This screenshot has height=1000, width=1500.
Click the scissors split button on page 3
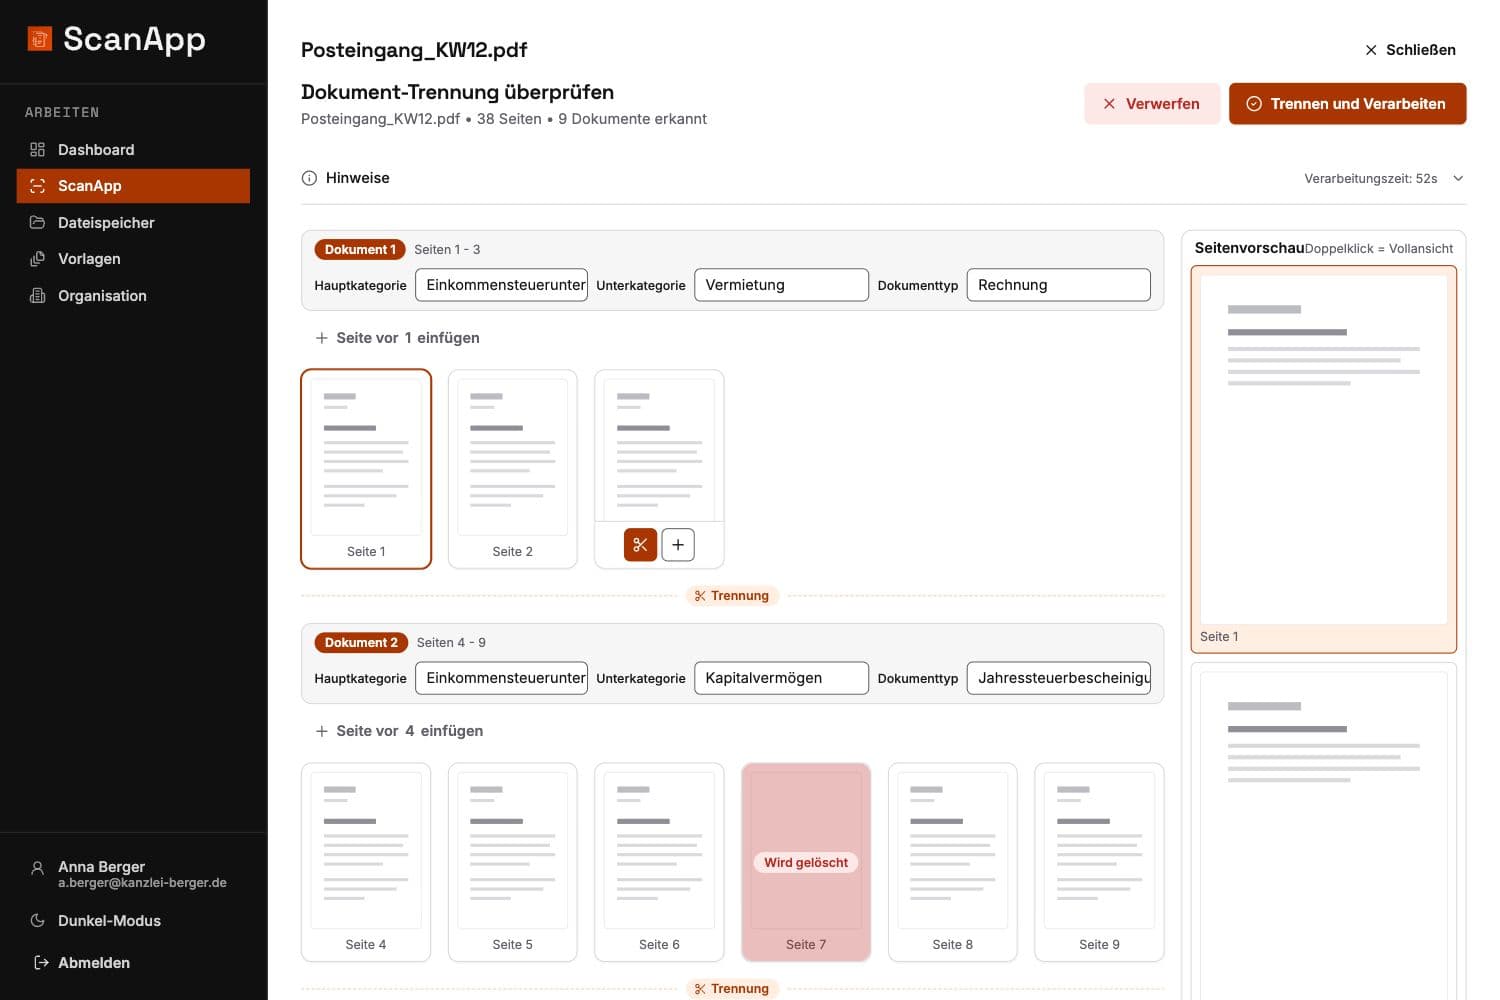click(x=641, y=545)
